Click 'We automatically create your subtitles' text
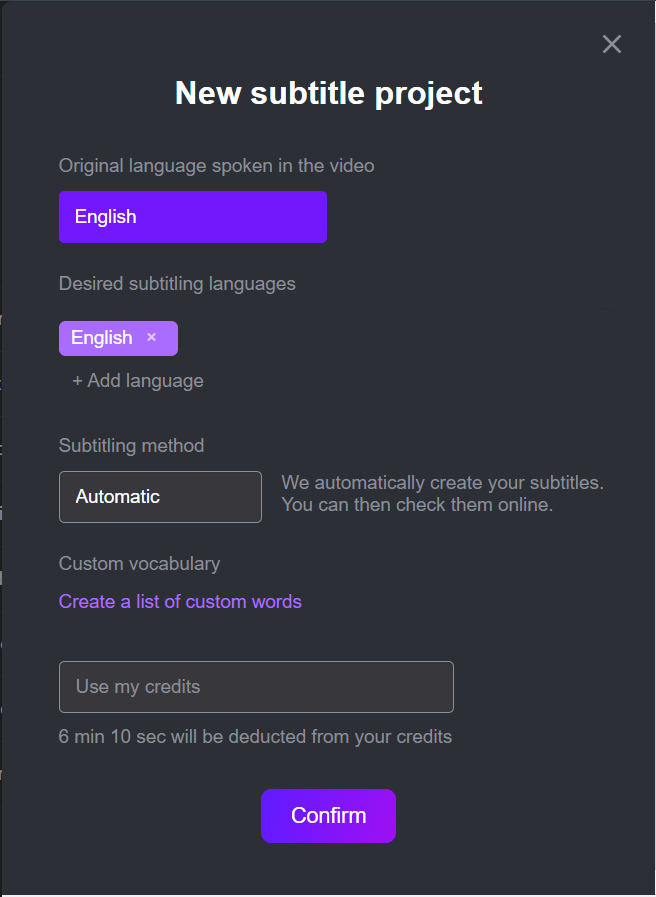The height and width of the screenshot is (897, 656). tap(443, 482)
